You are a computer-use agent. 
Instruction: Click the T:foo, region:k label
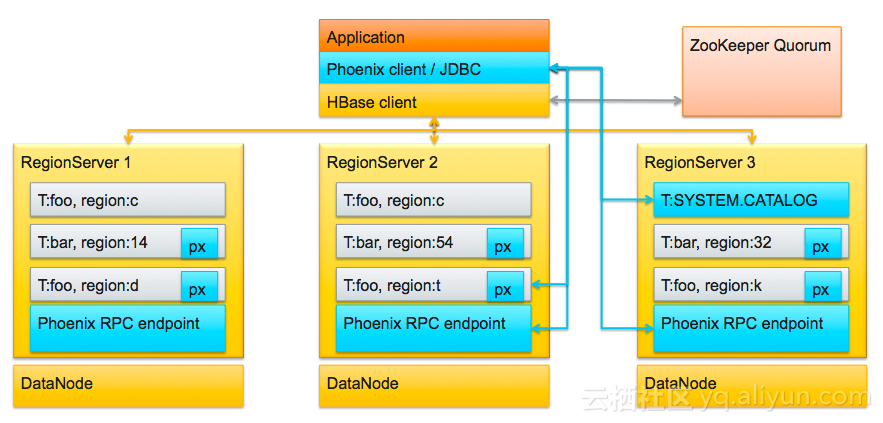tap(711, 286)
